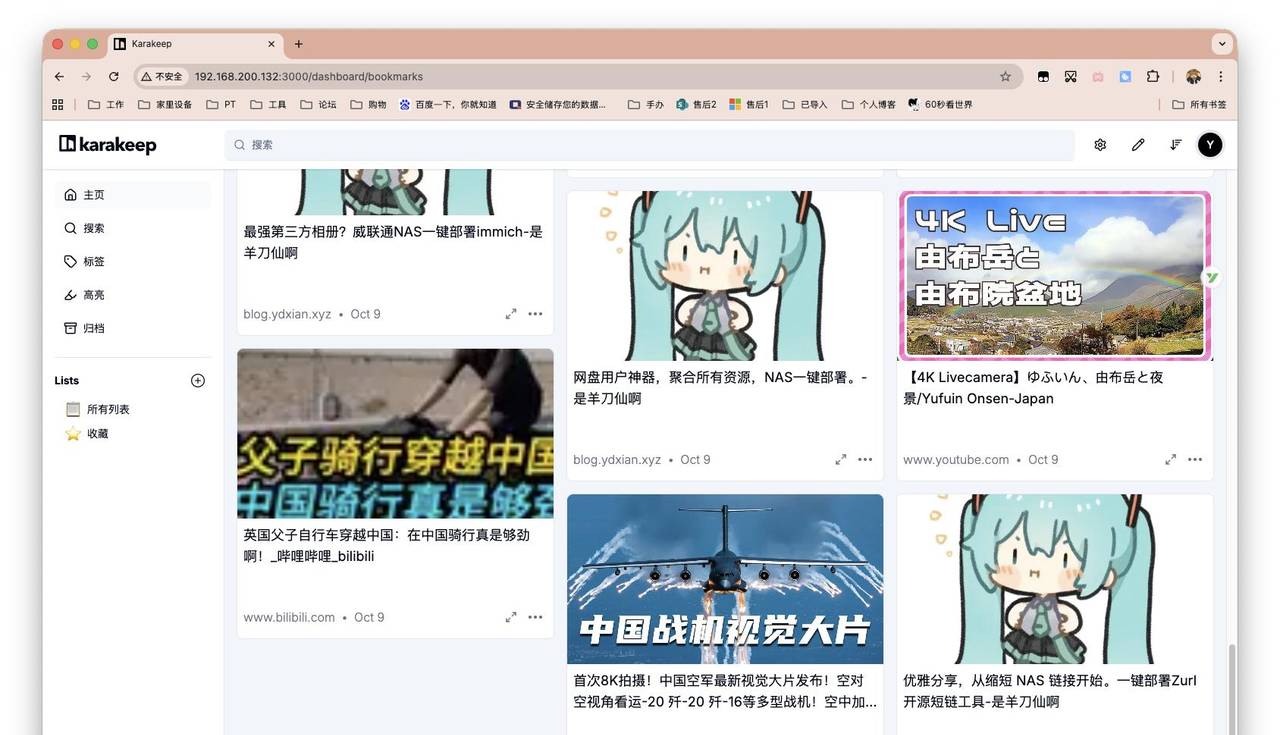Toggle the green checkmark on the 4K Live card
The height and width of the screenshot is (735, 1280).
tap(1212, 277)
